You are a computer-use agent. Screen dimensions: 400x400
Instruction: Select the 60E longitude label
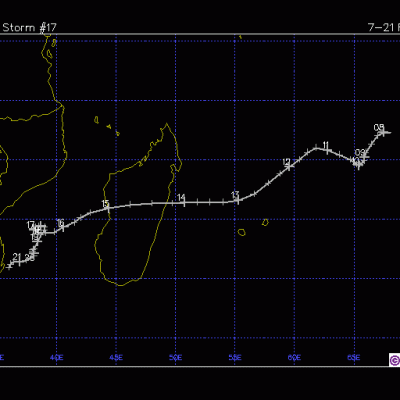294,358
